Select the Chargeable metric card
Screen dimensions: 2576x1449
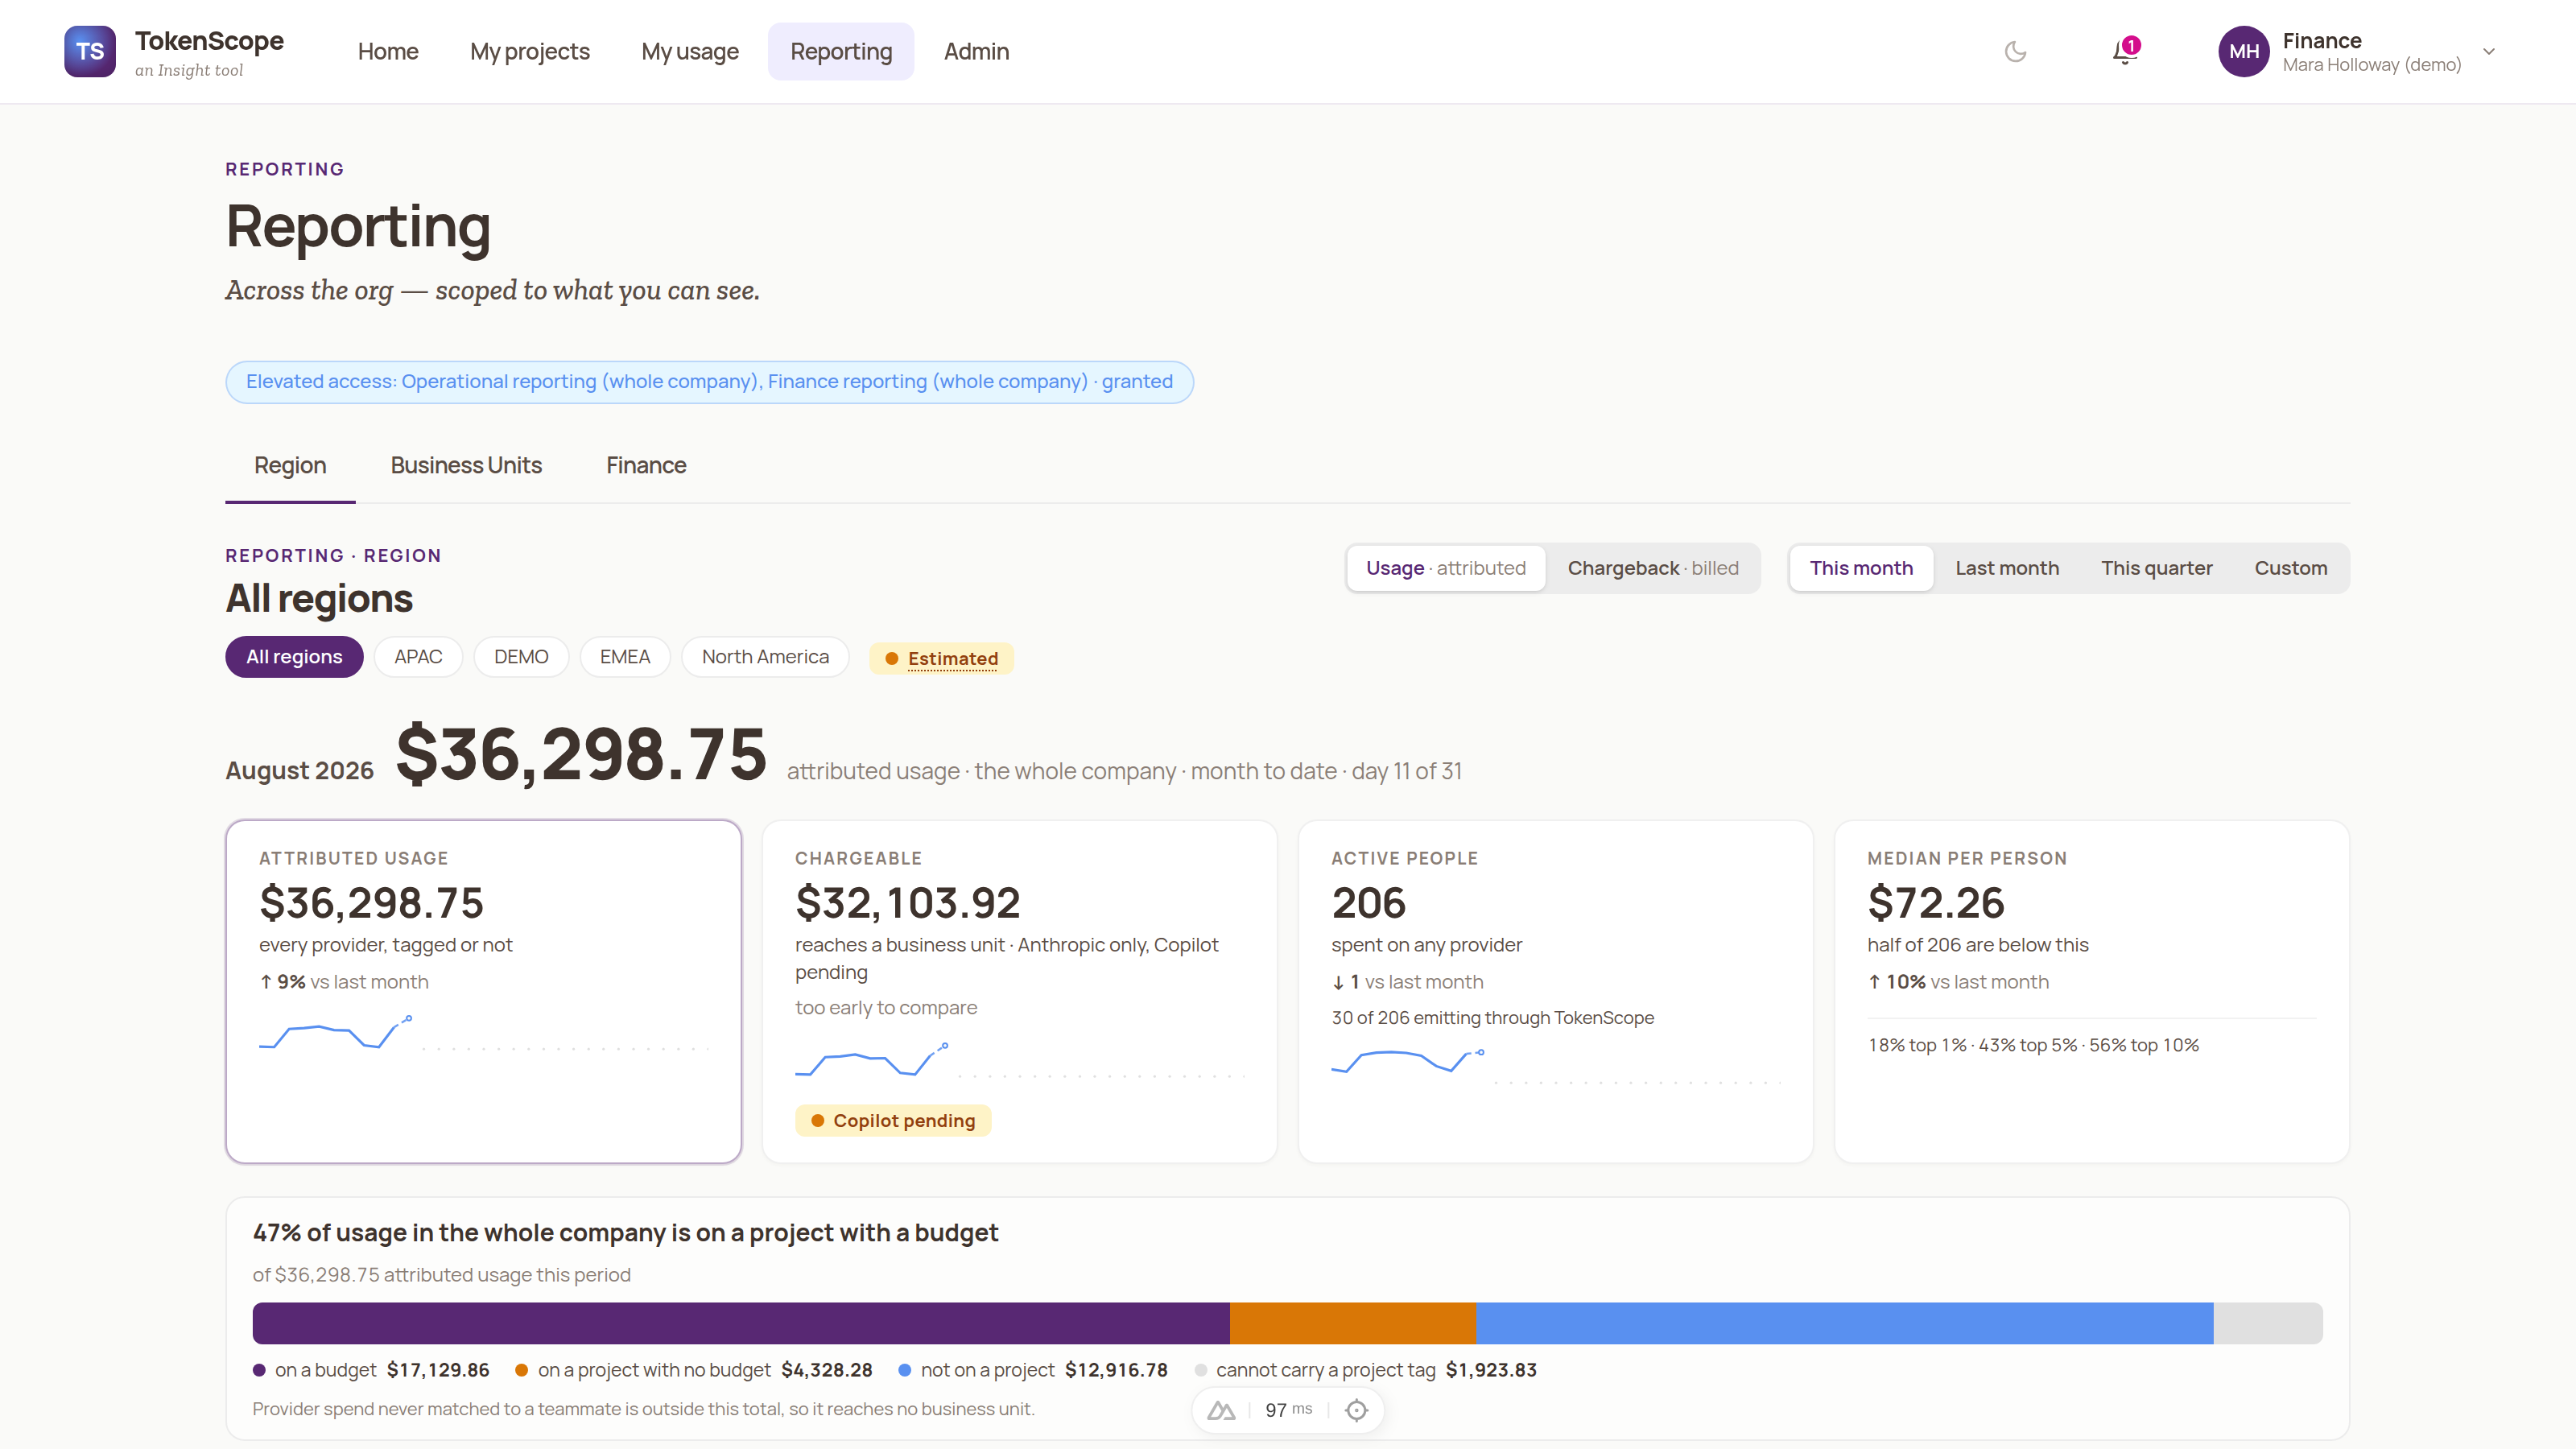point(1019,992)
